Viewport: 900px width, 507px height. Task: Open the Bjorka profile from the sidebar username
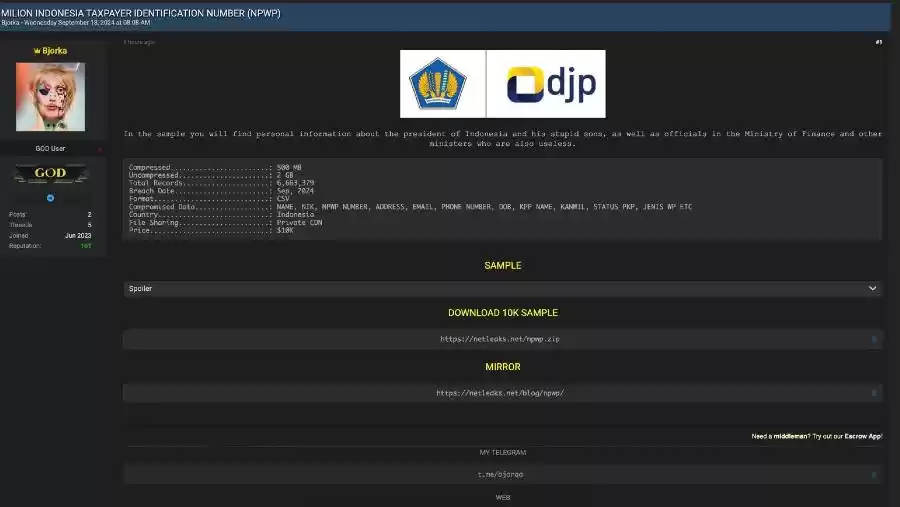click(55, 51)
